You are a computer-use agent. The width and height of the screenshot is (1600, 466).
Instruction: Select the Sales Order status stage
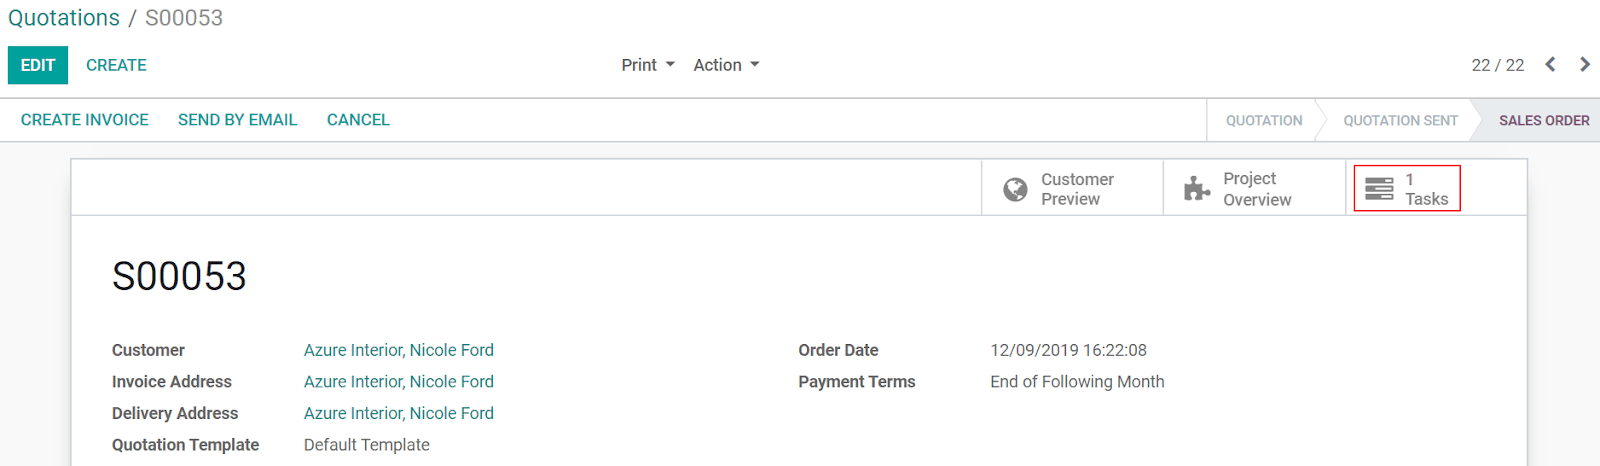(1544, 120)
